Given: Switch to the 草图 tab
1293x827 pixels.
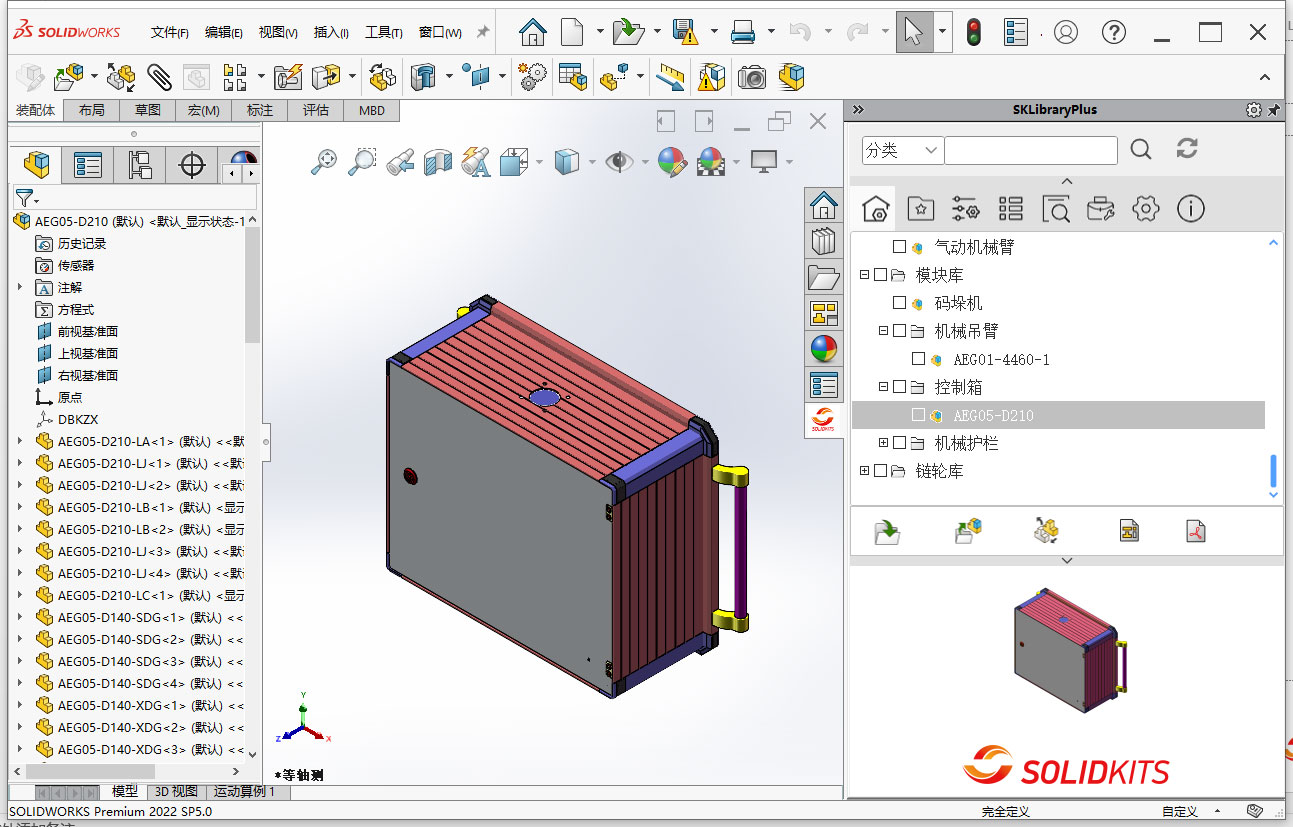Looking at the screenshot, I should (x=147, y=110).
